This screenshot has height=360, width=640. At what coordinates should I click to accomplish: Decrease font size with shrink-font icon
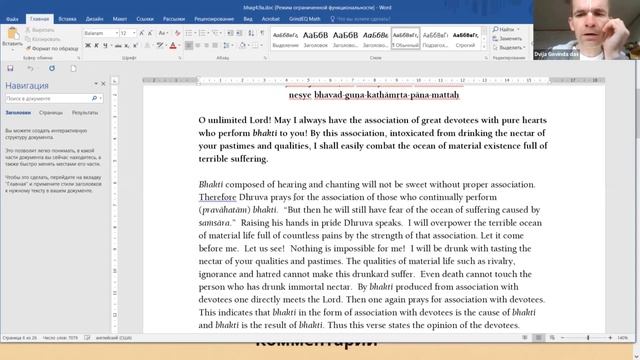(x=150, y=33)
